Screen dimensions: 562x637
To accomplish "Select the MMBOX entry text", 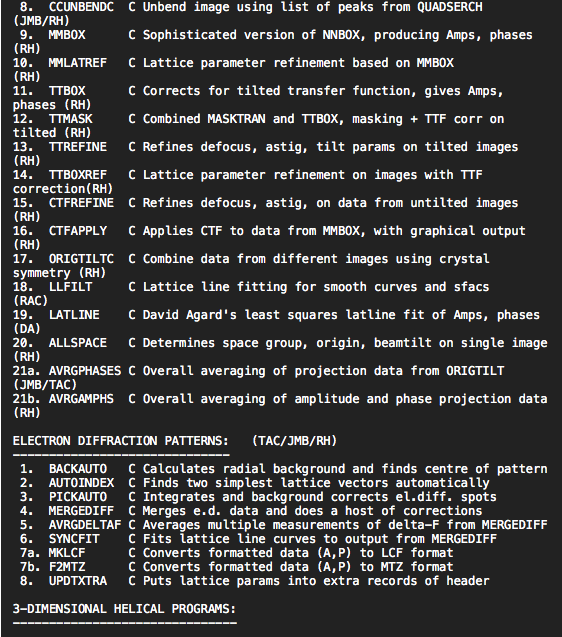I will (x=67, y=35).
